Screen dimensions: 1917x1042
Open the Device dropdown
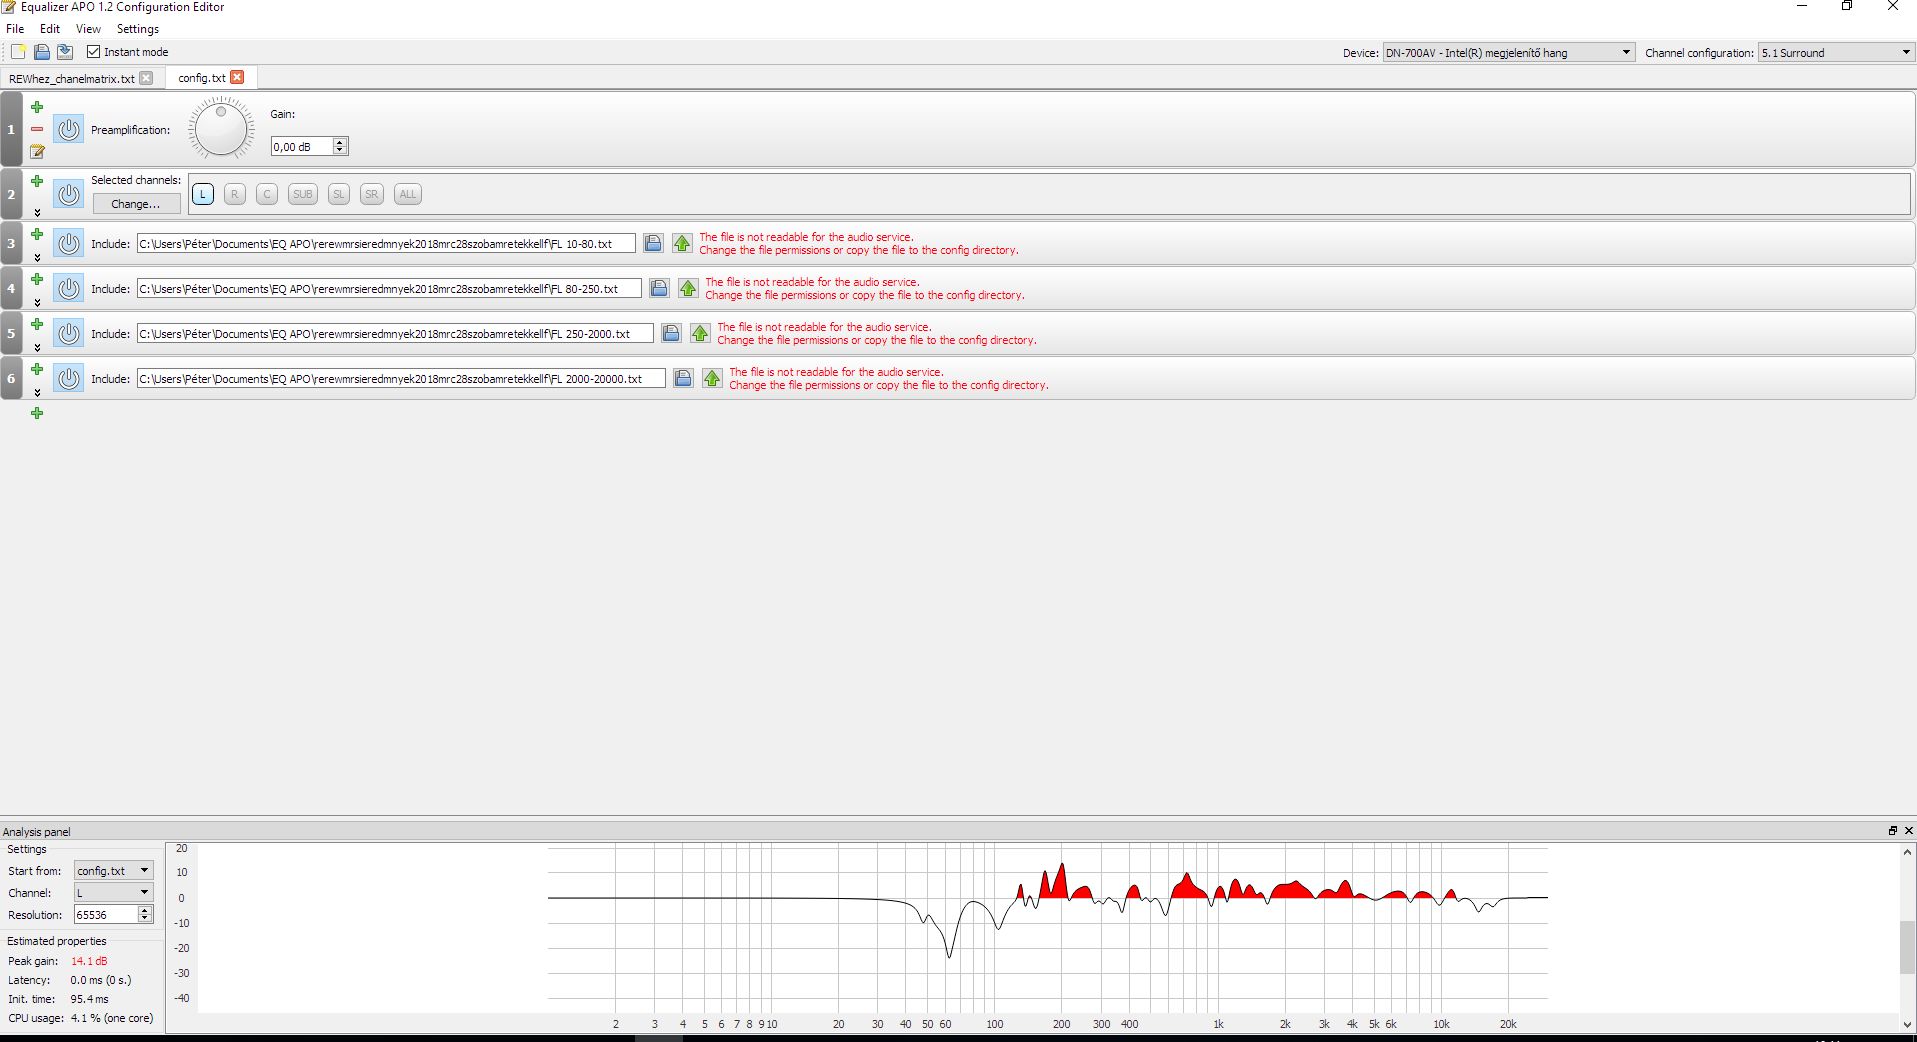[x=1508, y=53]
